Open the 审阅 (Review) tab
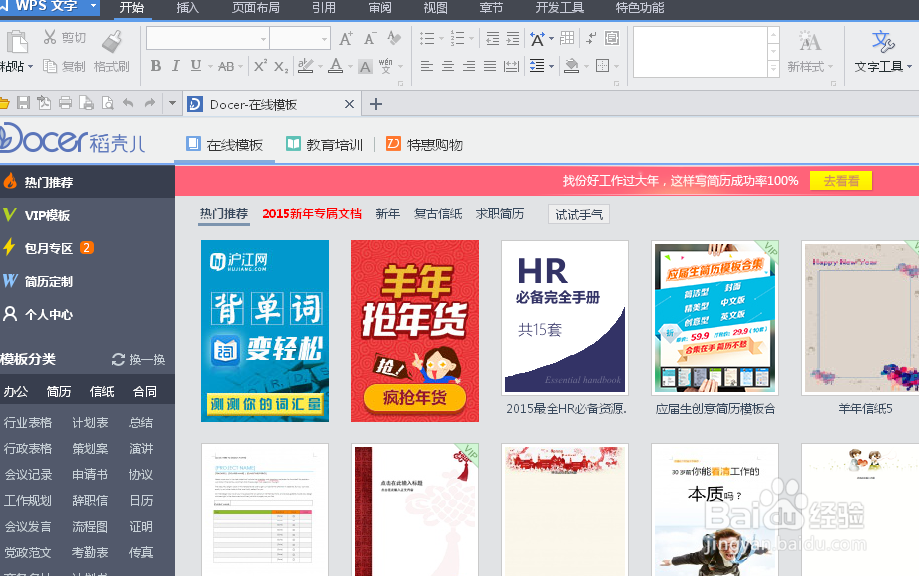 [x=380, y=8]
